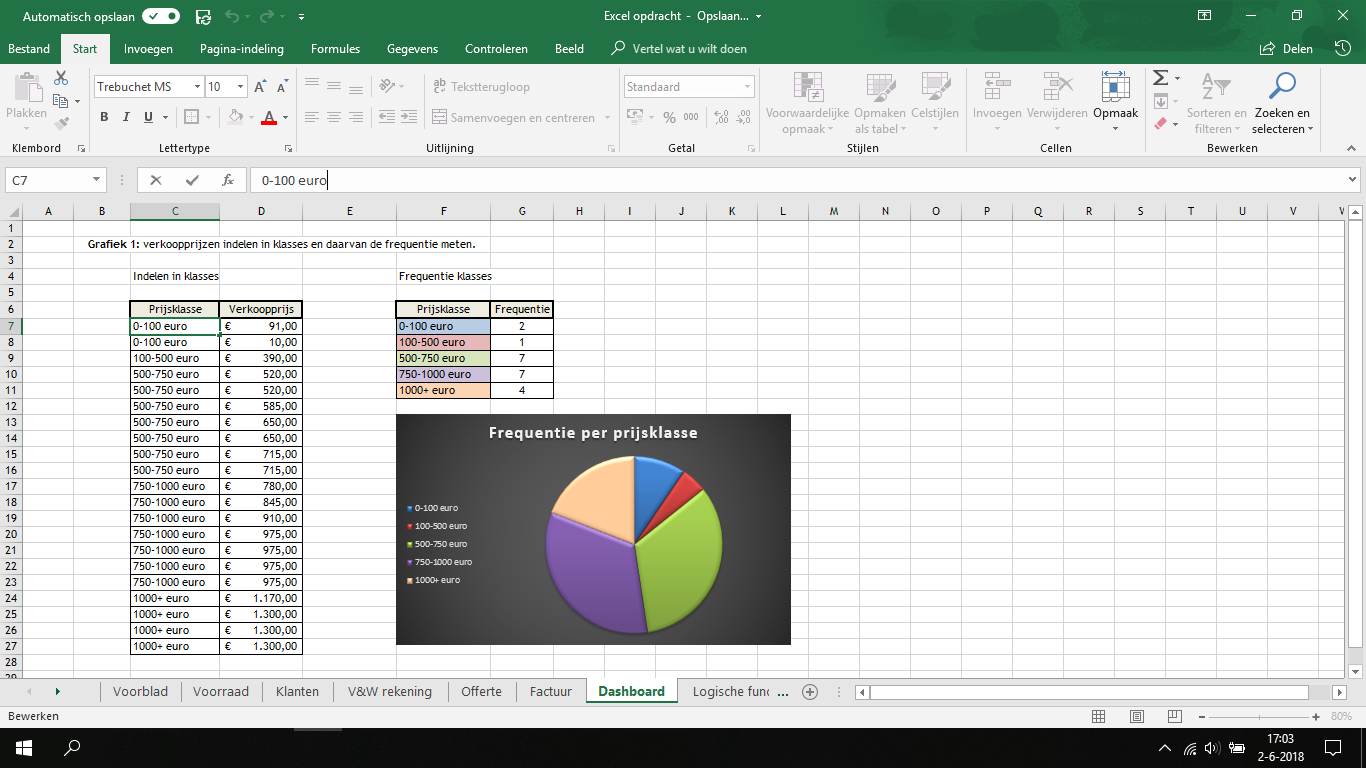The image size is (1366, 768).
Task: Click the insert function fx icon
Action: 228,180
